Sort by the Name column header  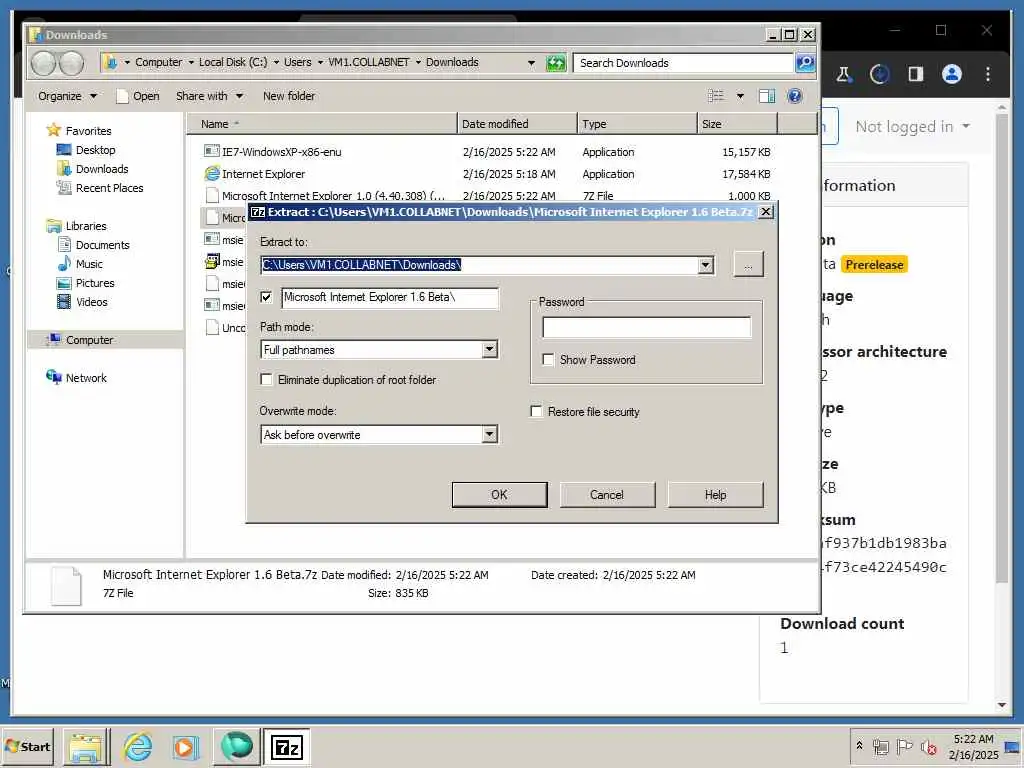coord(322,124)
